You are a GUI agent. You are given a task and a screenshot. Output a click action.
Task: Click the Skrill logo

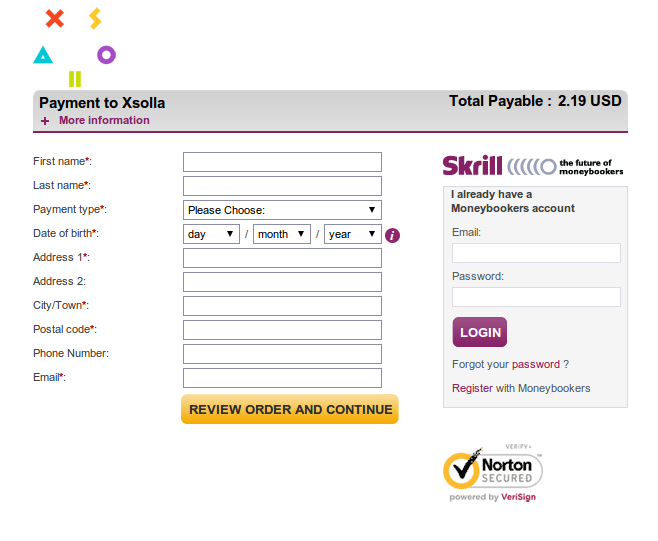pyautogui.click(x=533, y=166)
